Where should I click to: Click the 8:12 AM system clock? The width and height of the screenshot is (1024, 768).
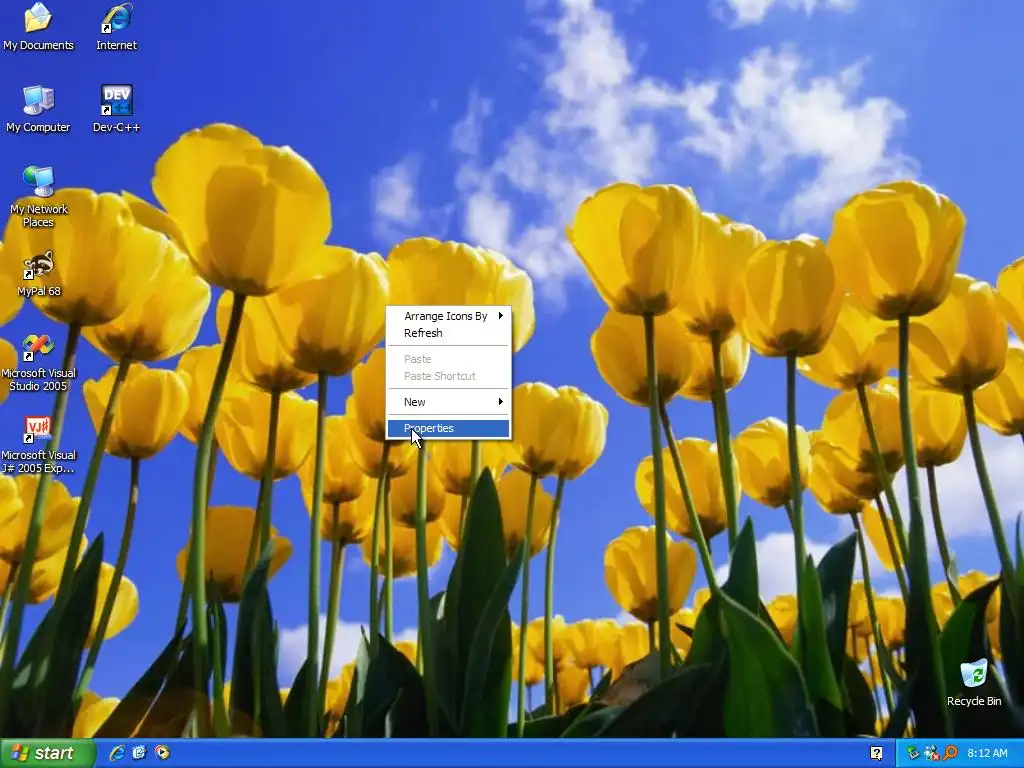tap(987, 753)
